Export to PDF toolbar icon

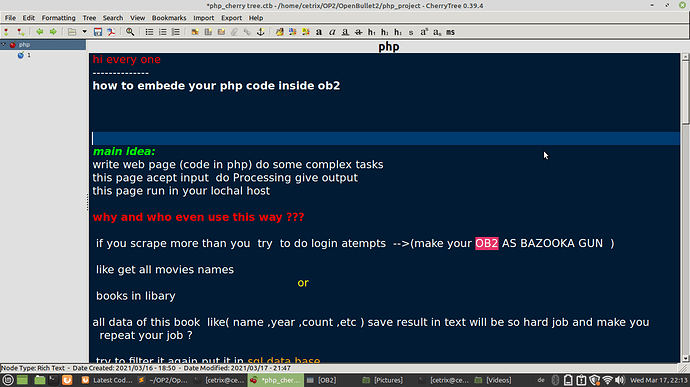point(111,32)
